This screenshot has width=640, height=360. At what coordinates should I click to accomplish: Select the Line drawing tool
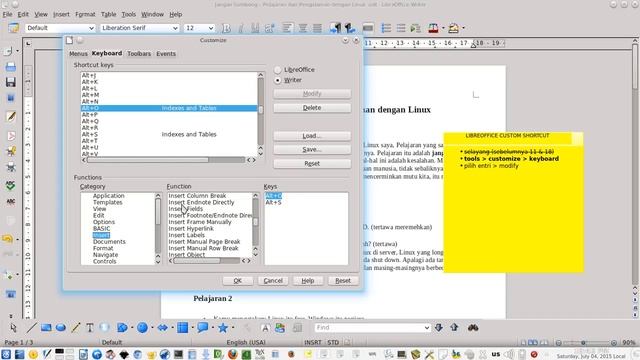click(31, 327)
